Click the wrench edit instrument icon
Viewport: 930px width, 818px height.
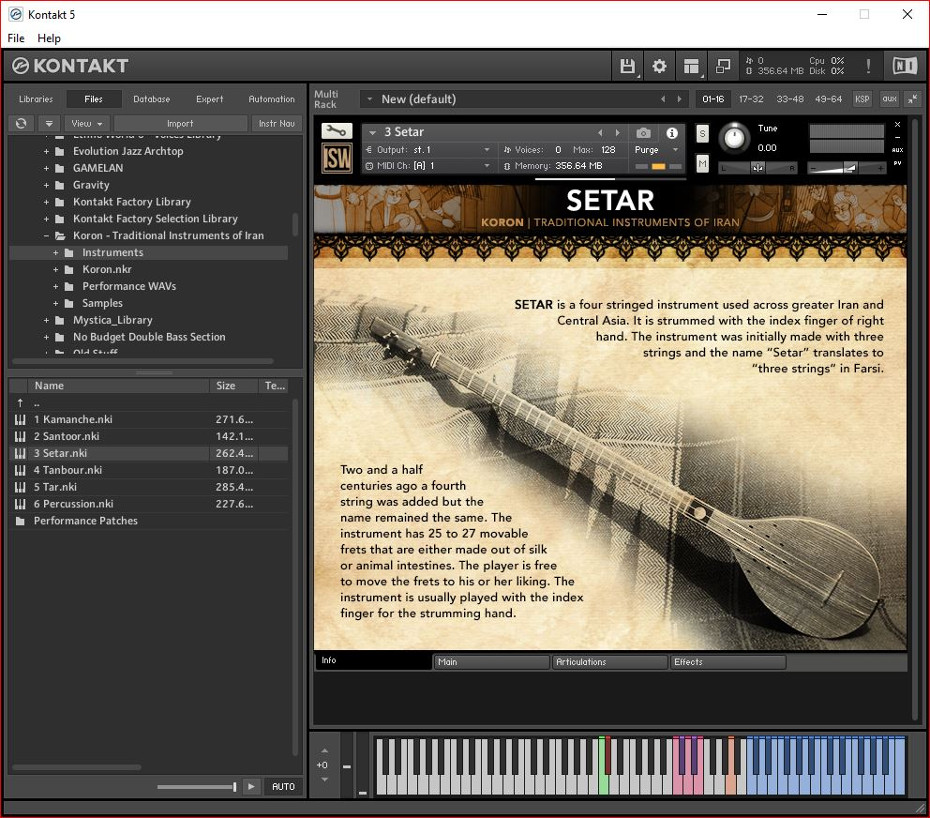tap(336, 131)
